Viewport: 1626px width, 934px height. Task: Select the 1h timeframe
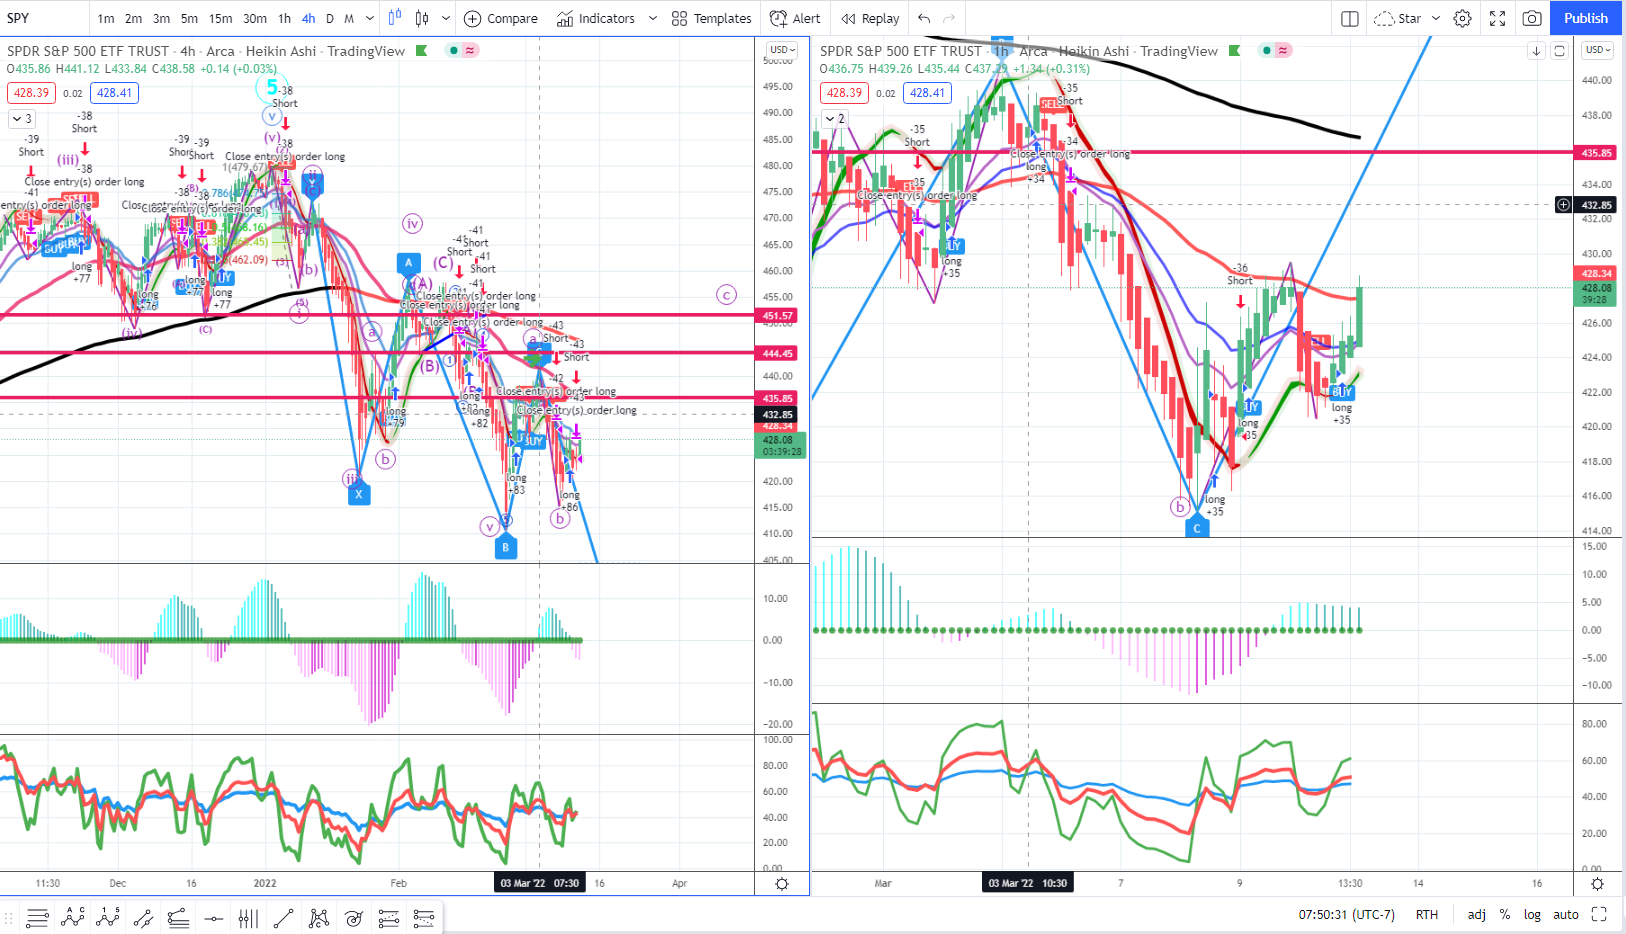(x=284, y=18)
